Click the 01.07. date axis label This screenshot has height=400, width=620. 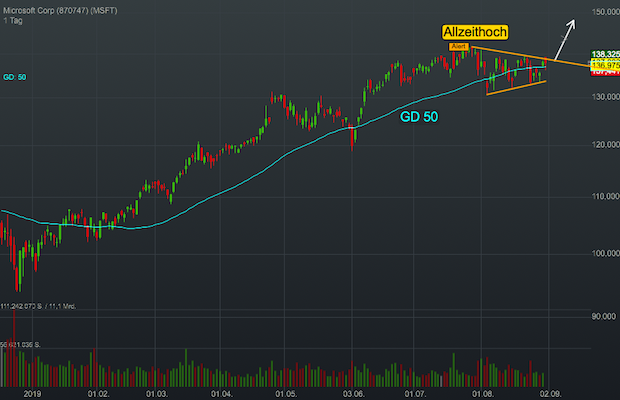coord(416,394)
